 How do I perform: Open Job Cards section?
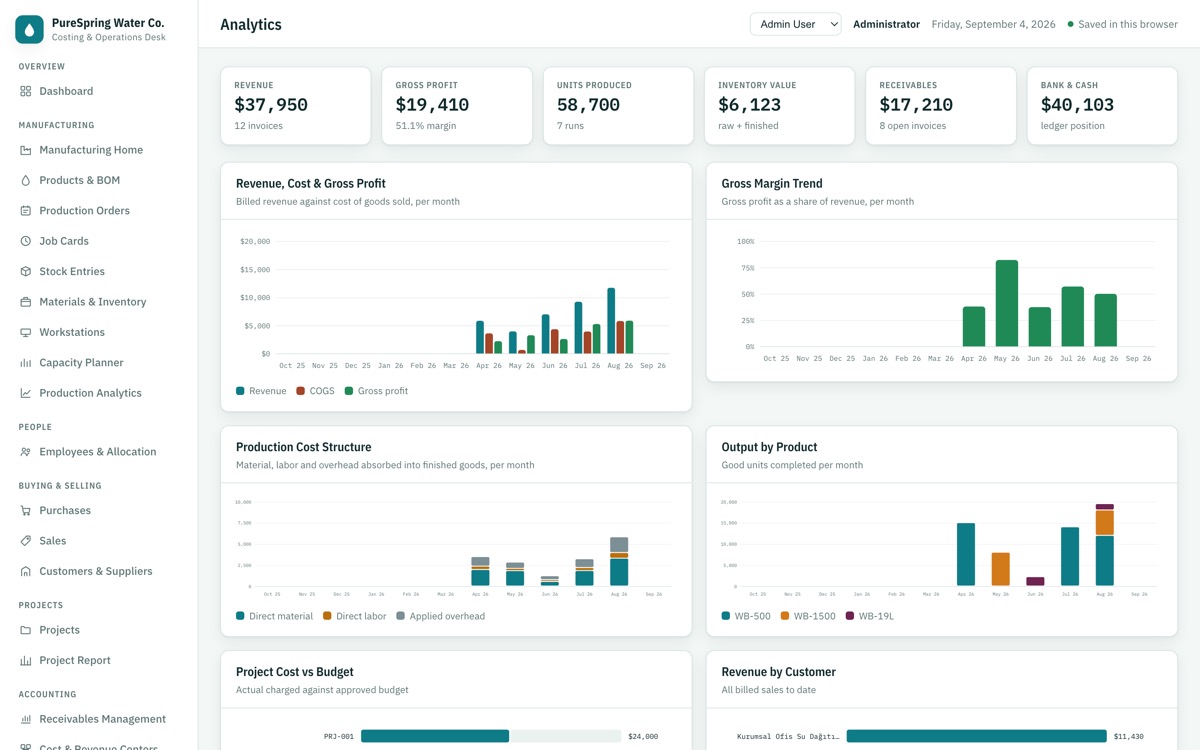coord(99,241)
